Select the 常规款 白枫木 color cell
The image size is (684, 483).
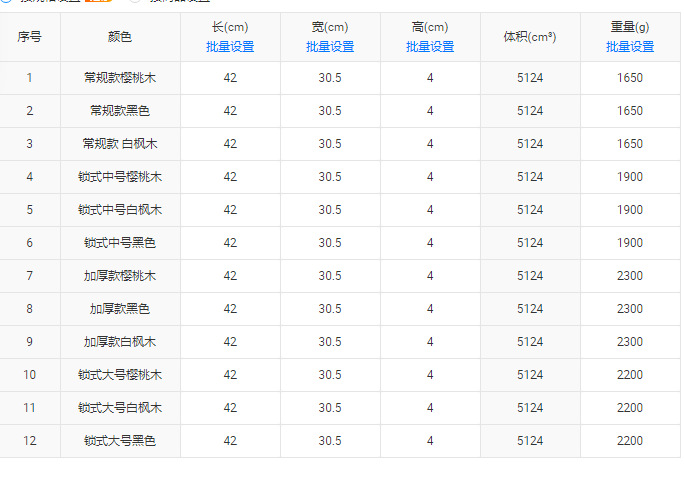(120, 144)
